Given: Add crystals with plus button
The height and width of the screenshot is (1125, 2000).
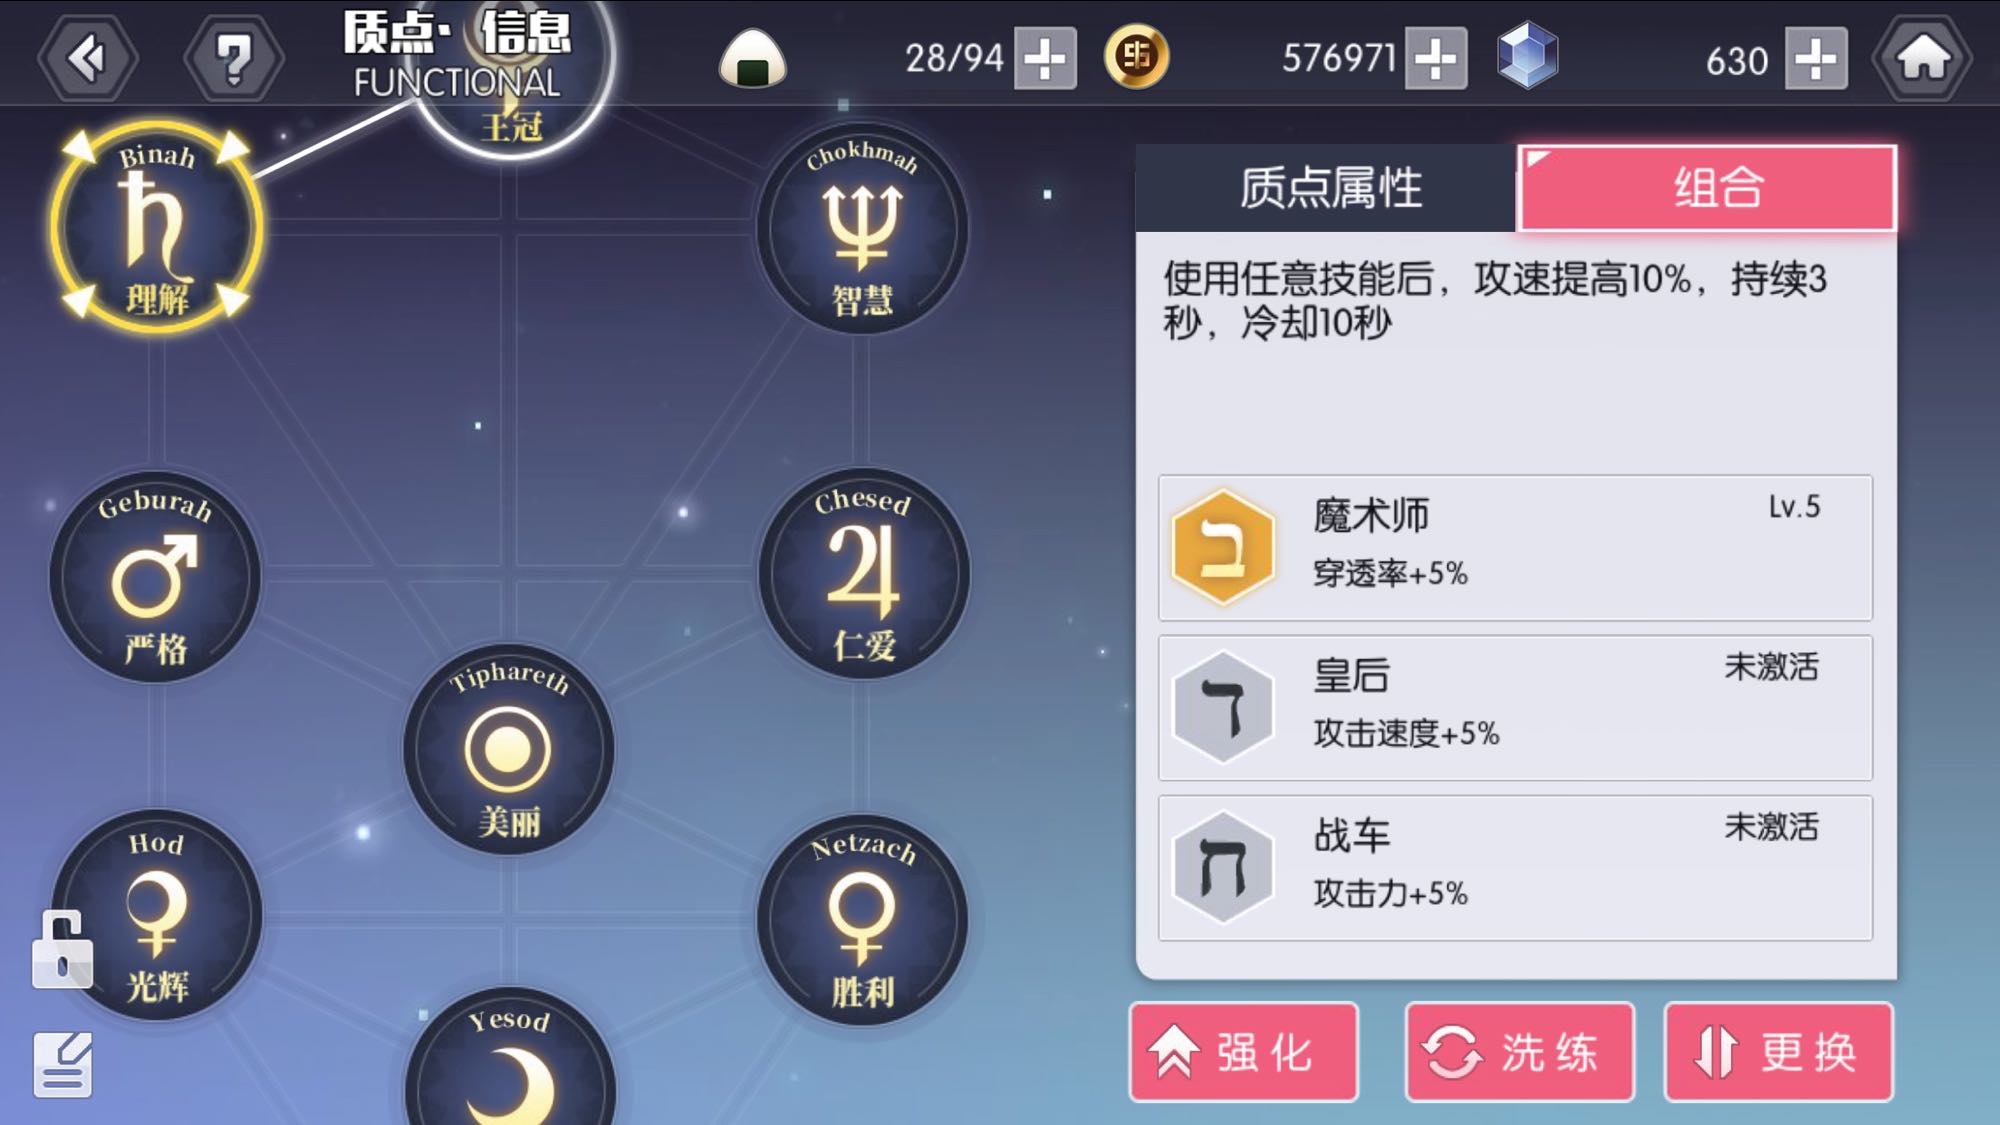Looking at the screenshot, I should coord(1816,58).
